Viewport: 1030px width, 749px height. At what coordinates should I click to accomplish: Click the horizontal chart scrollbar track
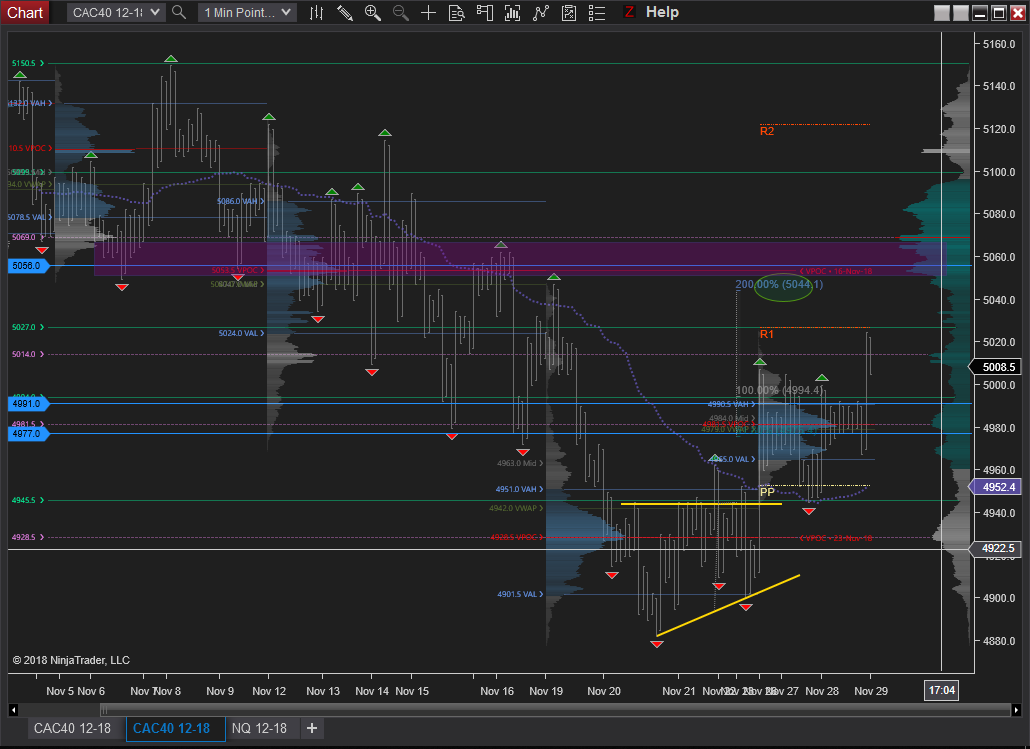coord(555,710)
